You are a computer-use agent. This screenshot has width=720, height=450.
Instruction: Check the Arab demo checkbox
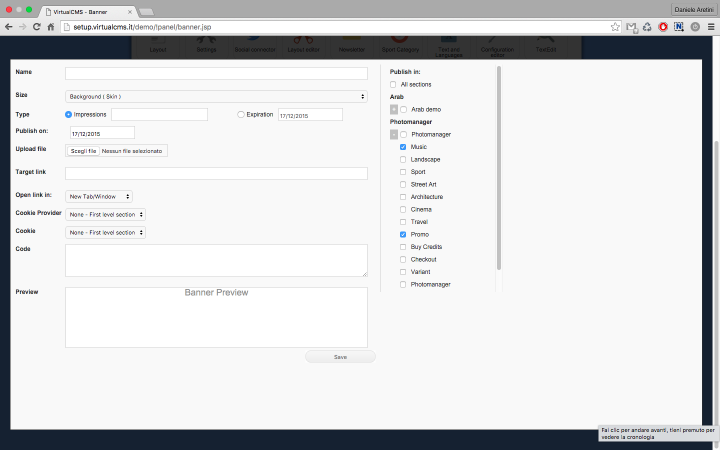tap(403, 109)
